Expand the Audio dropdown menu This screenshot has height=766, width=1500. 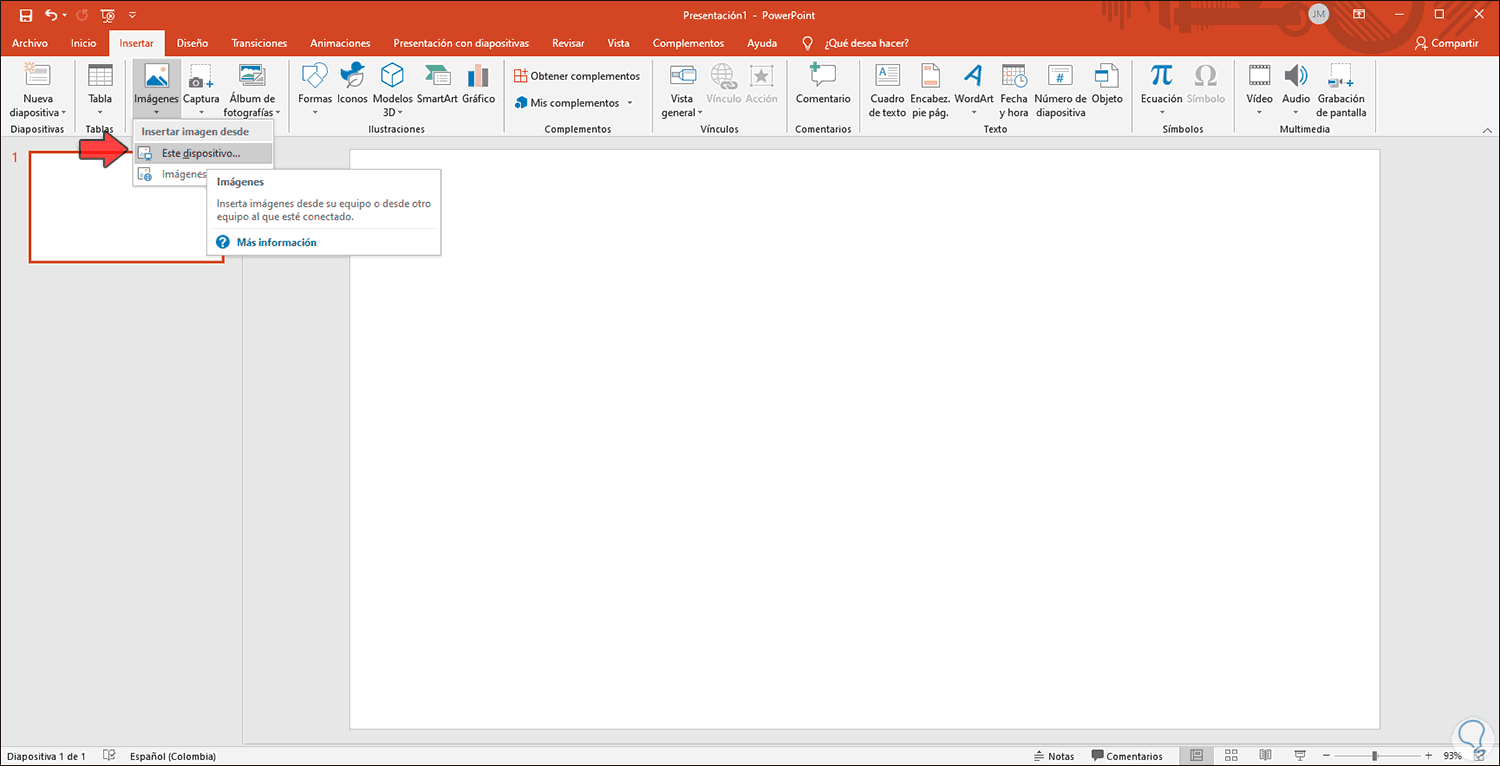[x=1296, y=112]
